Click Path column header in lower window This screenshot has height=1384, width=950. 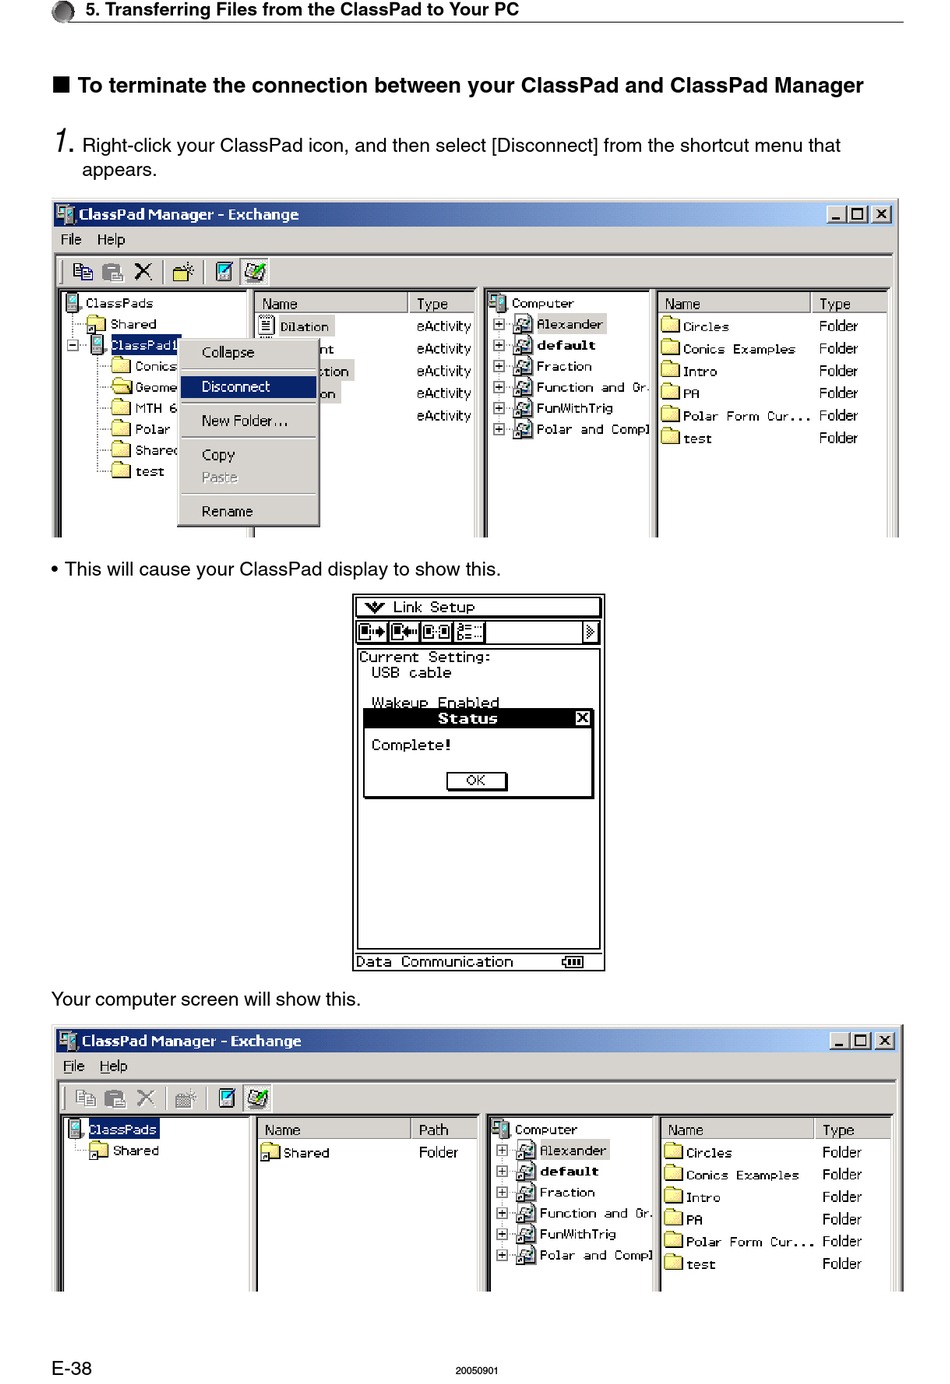point(444,1129)
